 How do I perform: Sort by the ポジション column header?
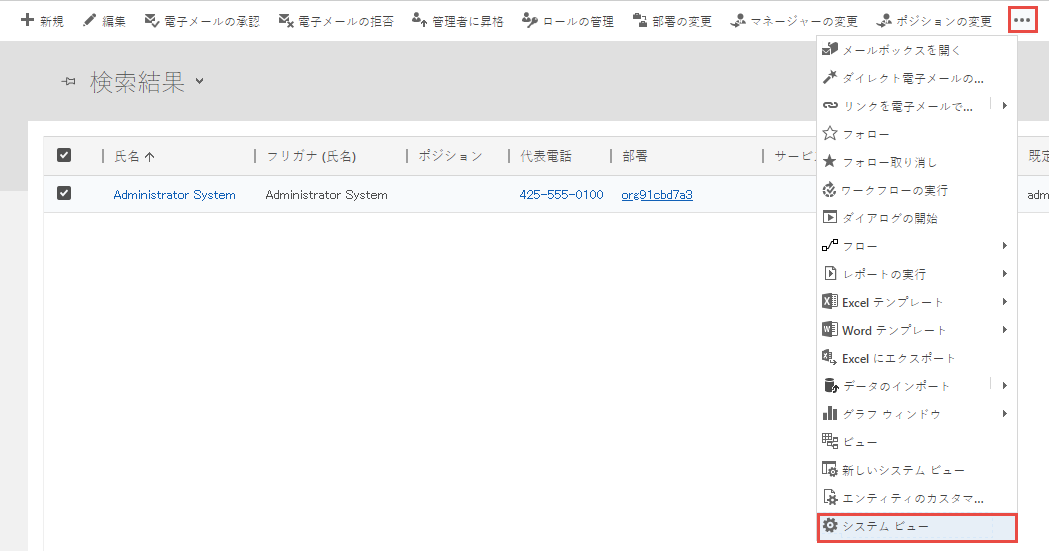[x=450, y=156]
